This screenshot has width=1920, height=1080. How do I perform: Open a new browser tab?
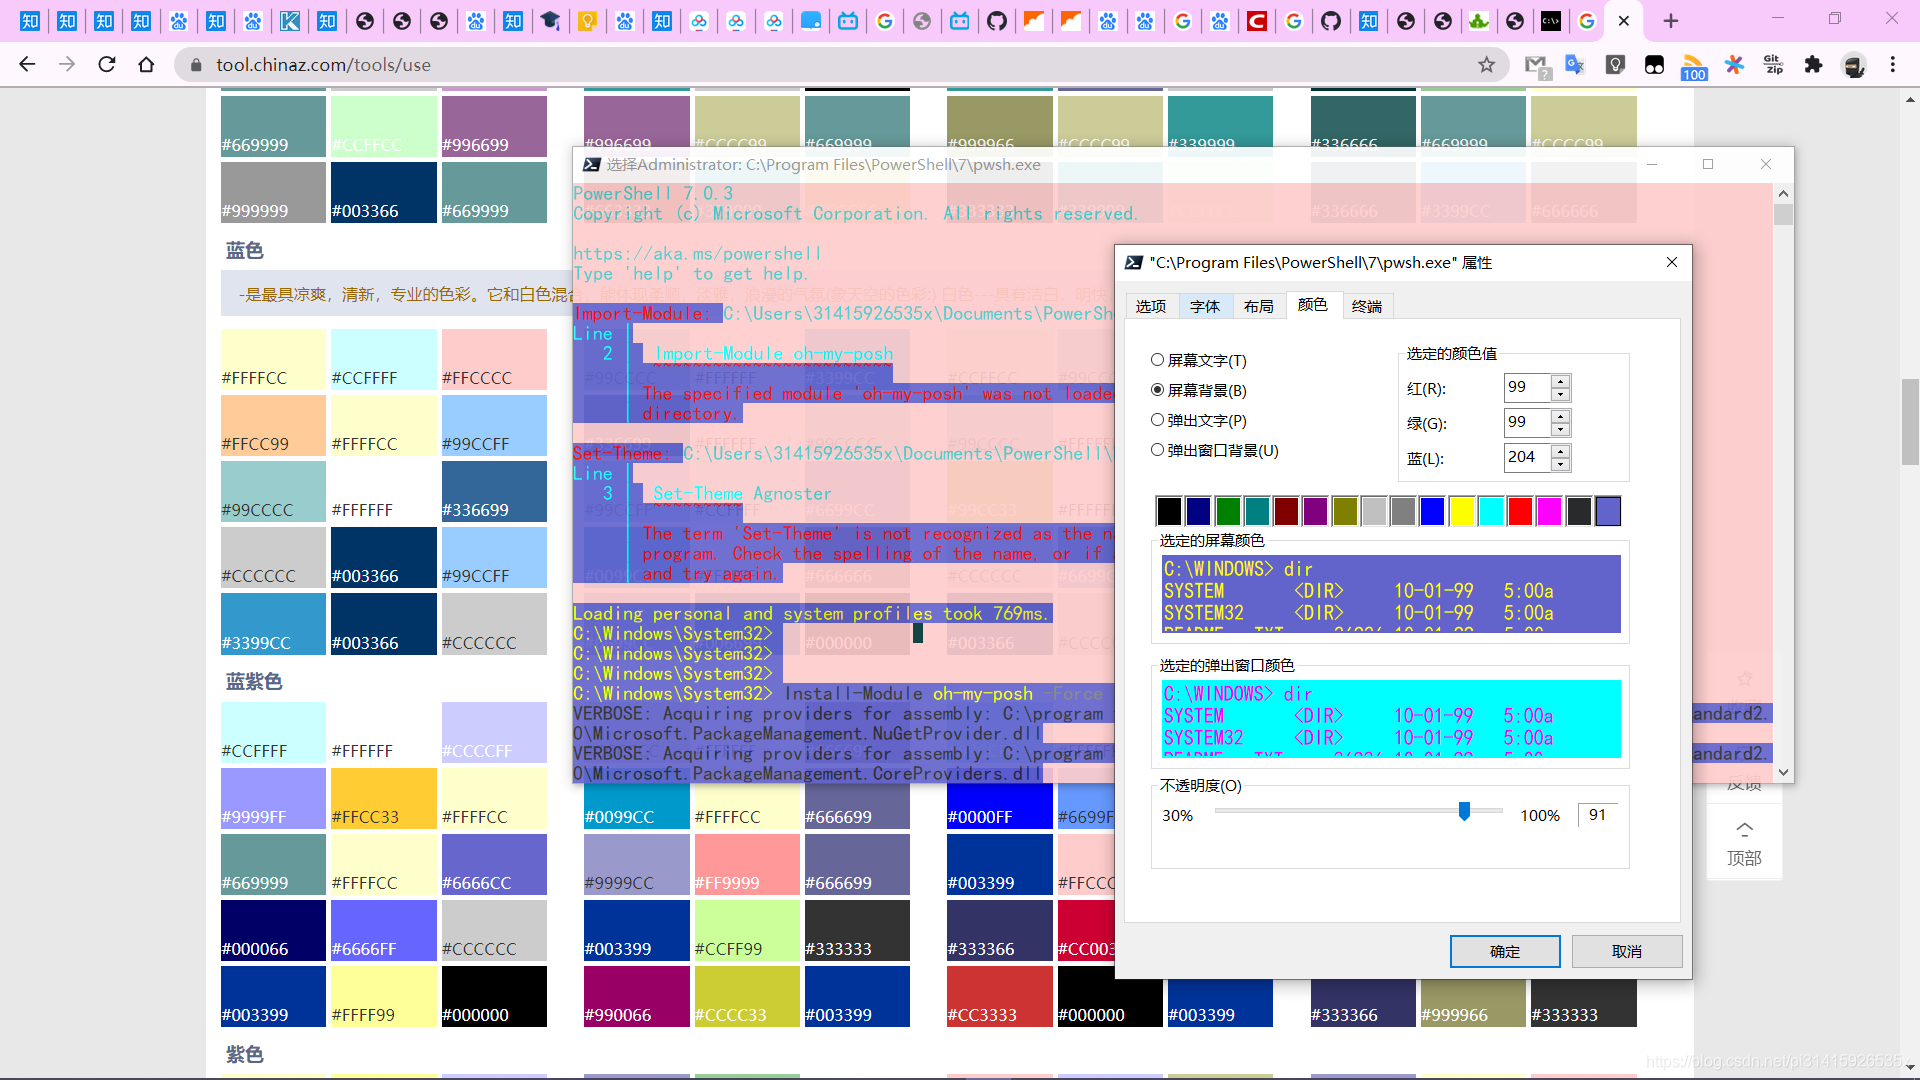pos(1671,20)
